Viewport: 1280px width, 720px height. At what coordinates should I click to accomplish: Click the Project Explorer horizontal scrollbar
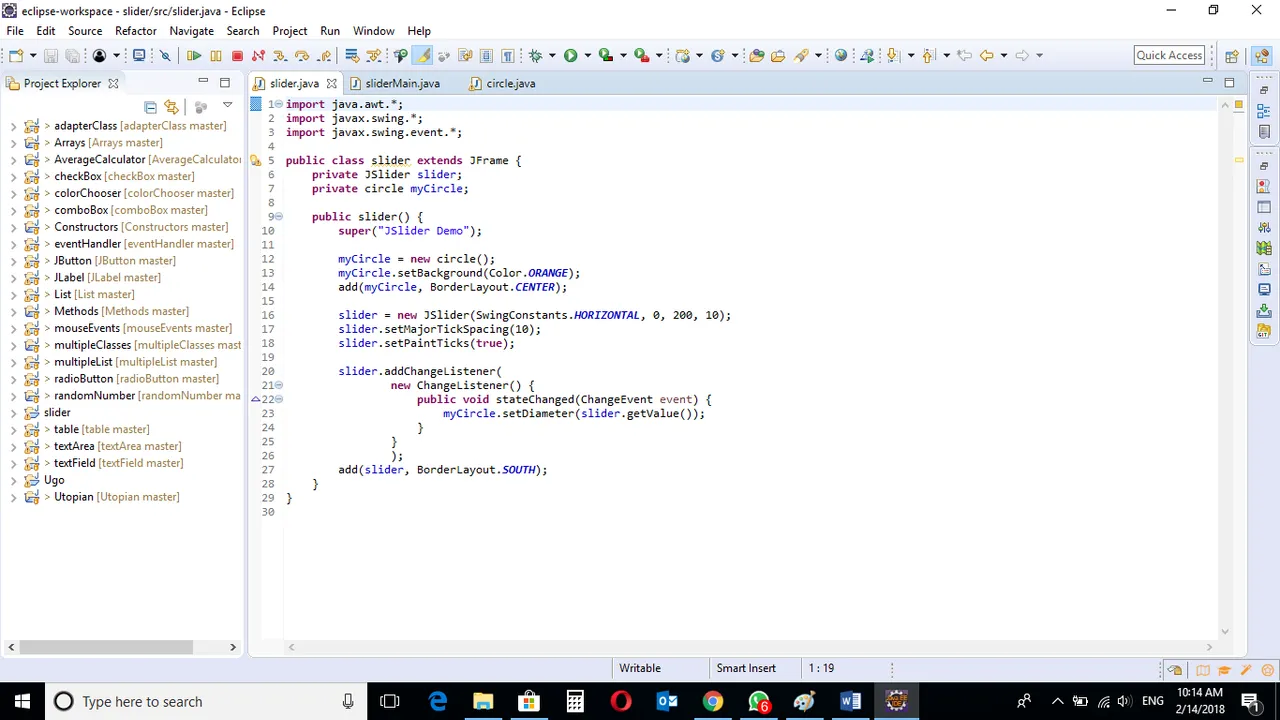pyautogui.click(x=105, y=647)
